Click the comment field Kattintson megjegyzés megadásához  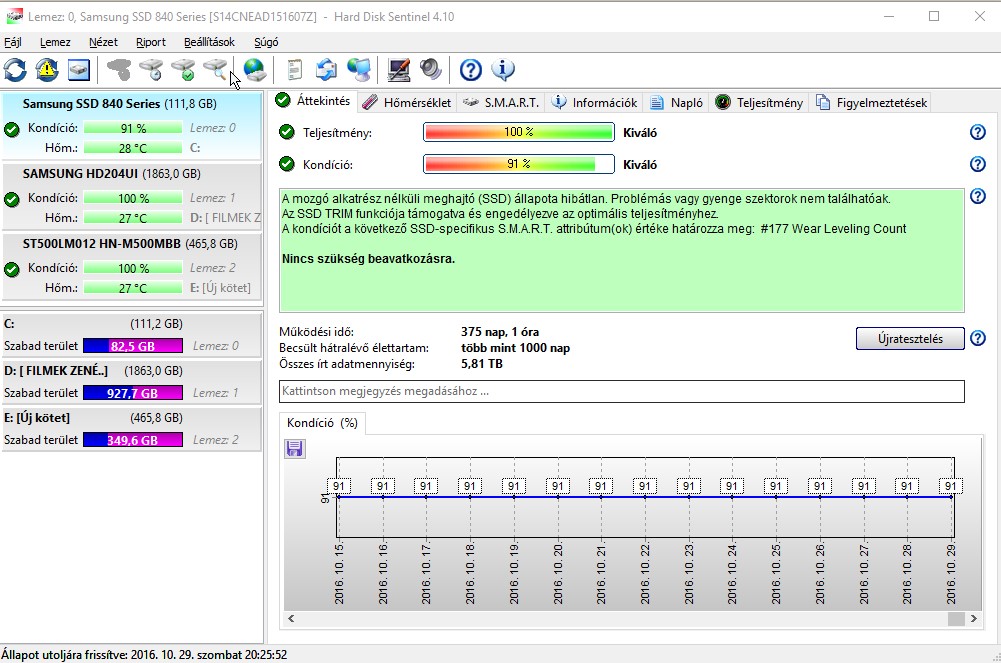622,391
